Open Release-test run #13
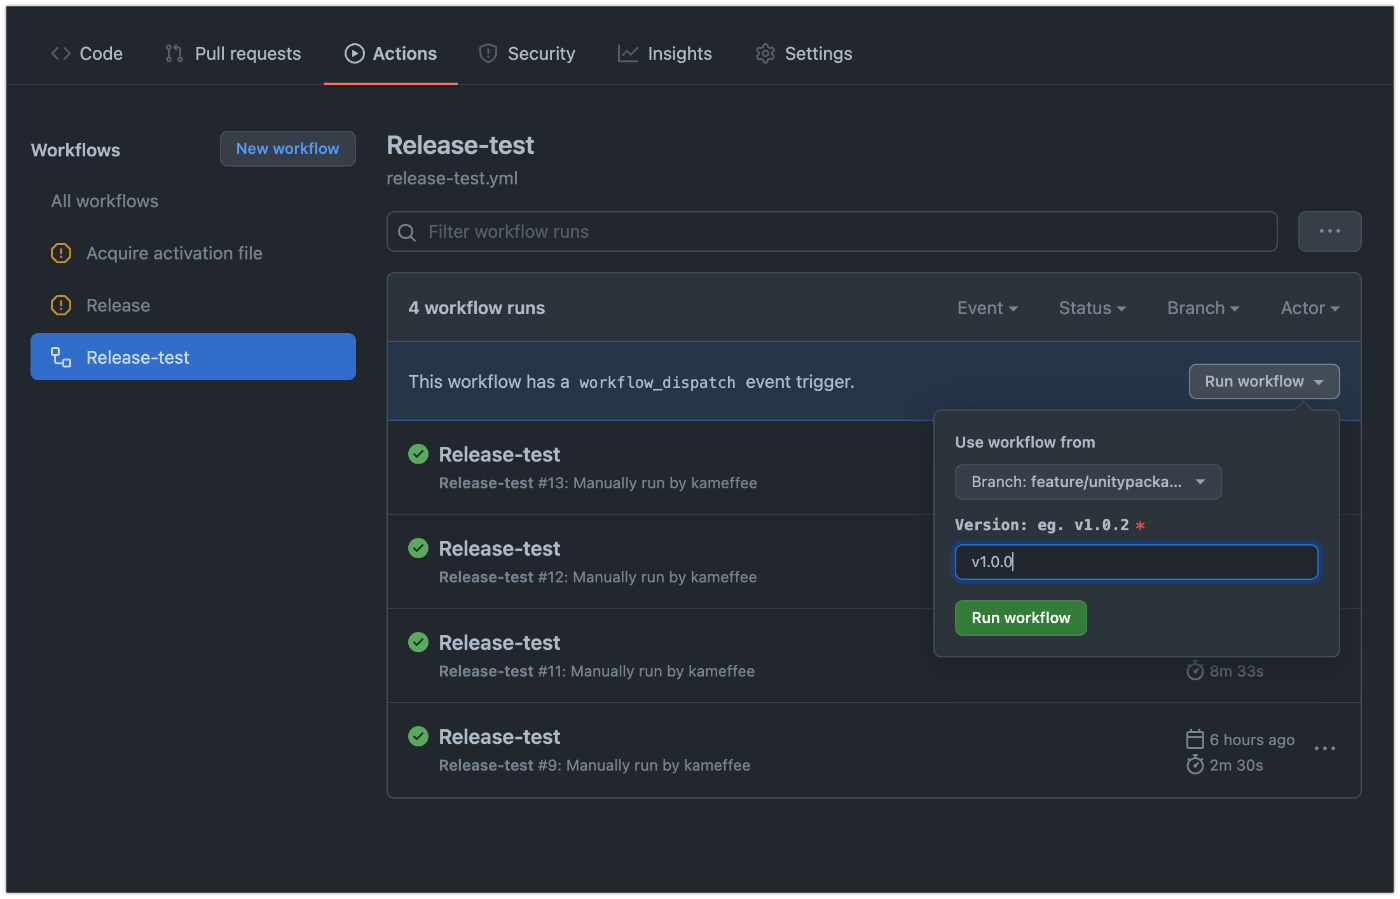Viewport: 1400px width, 899px height. tap(499, 455)
